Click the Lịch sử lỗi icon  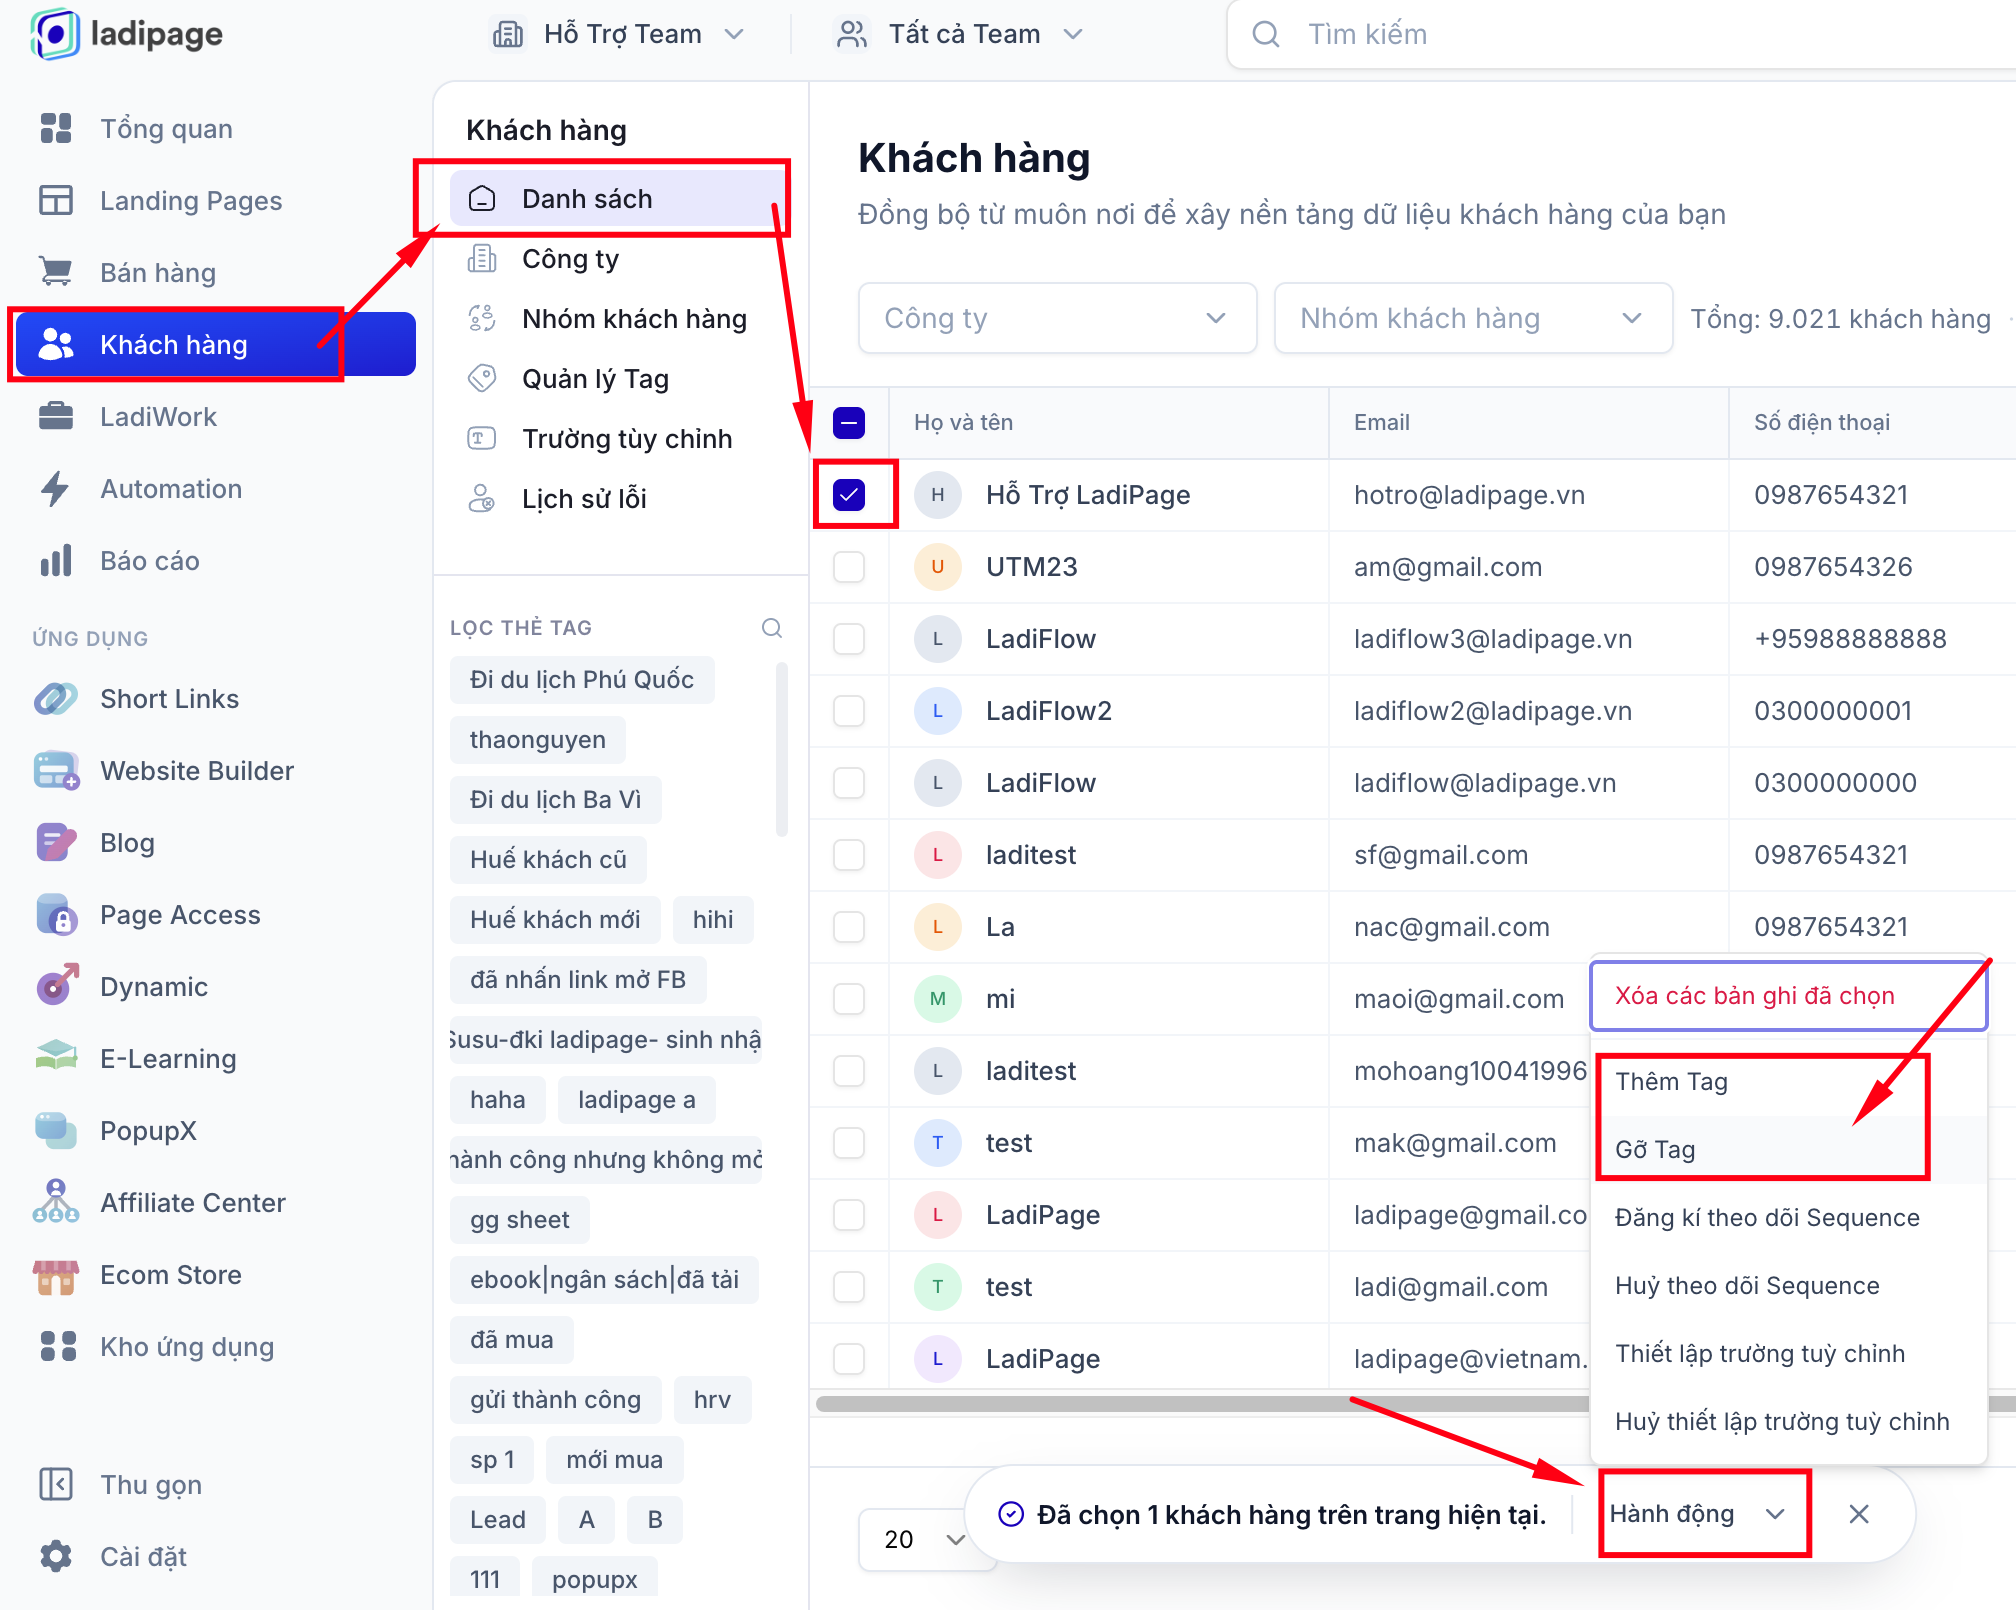pos(482,498)
